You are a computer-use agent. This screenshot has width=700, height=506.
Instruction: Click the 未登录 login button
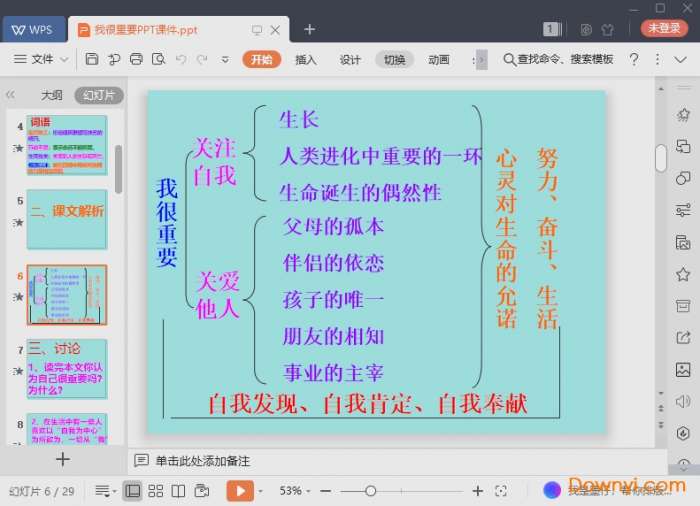tap(664, 29)
